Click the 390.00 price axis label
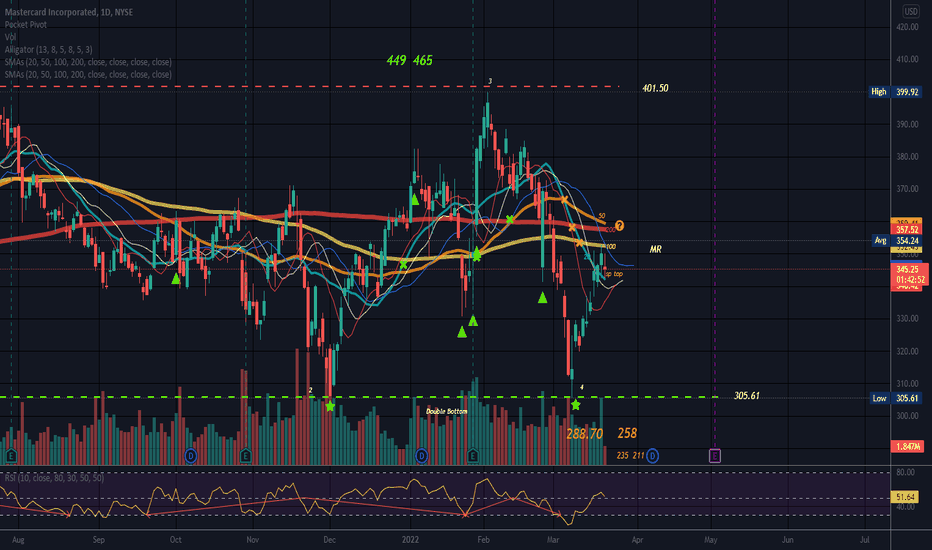 [x=907, y=124]
